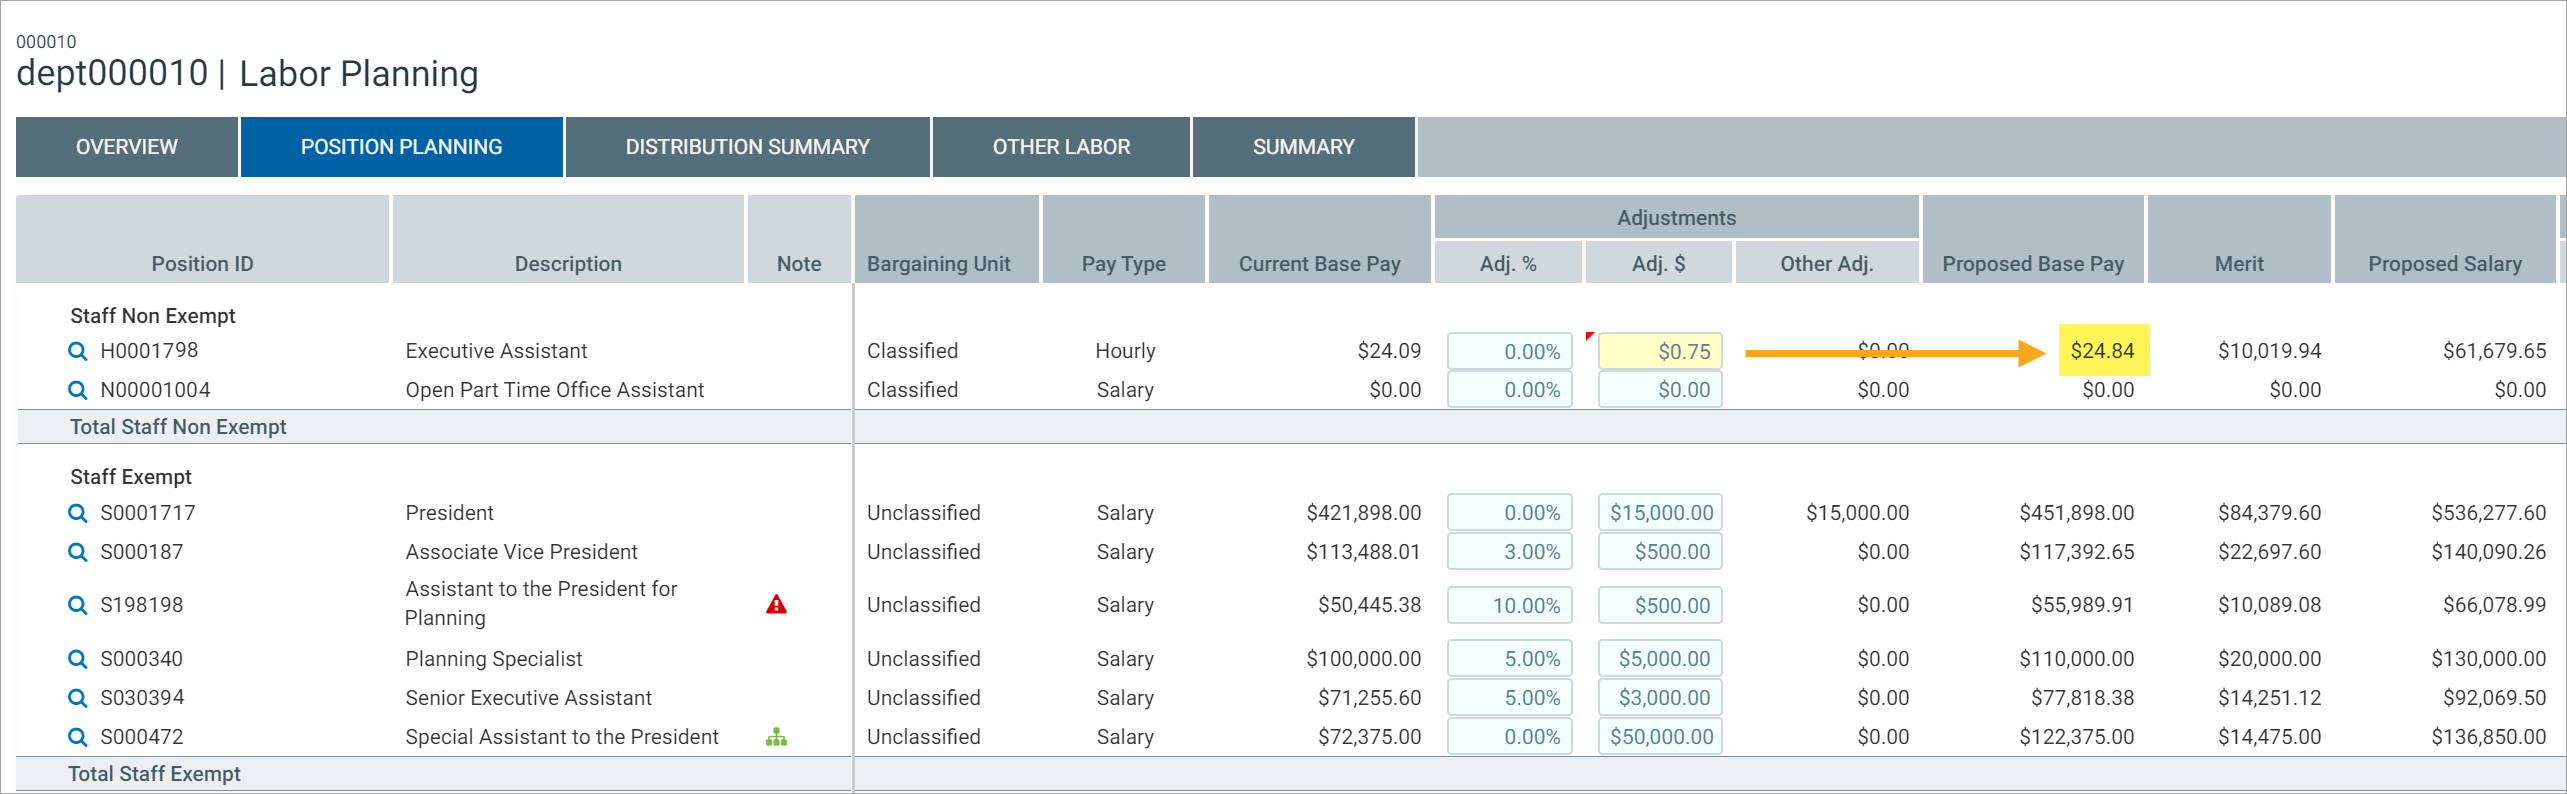Click the $50,000.00 Adj. $ input
The height and width of the screenshot is (794, 2567).
tap(1660, 737)
